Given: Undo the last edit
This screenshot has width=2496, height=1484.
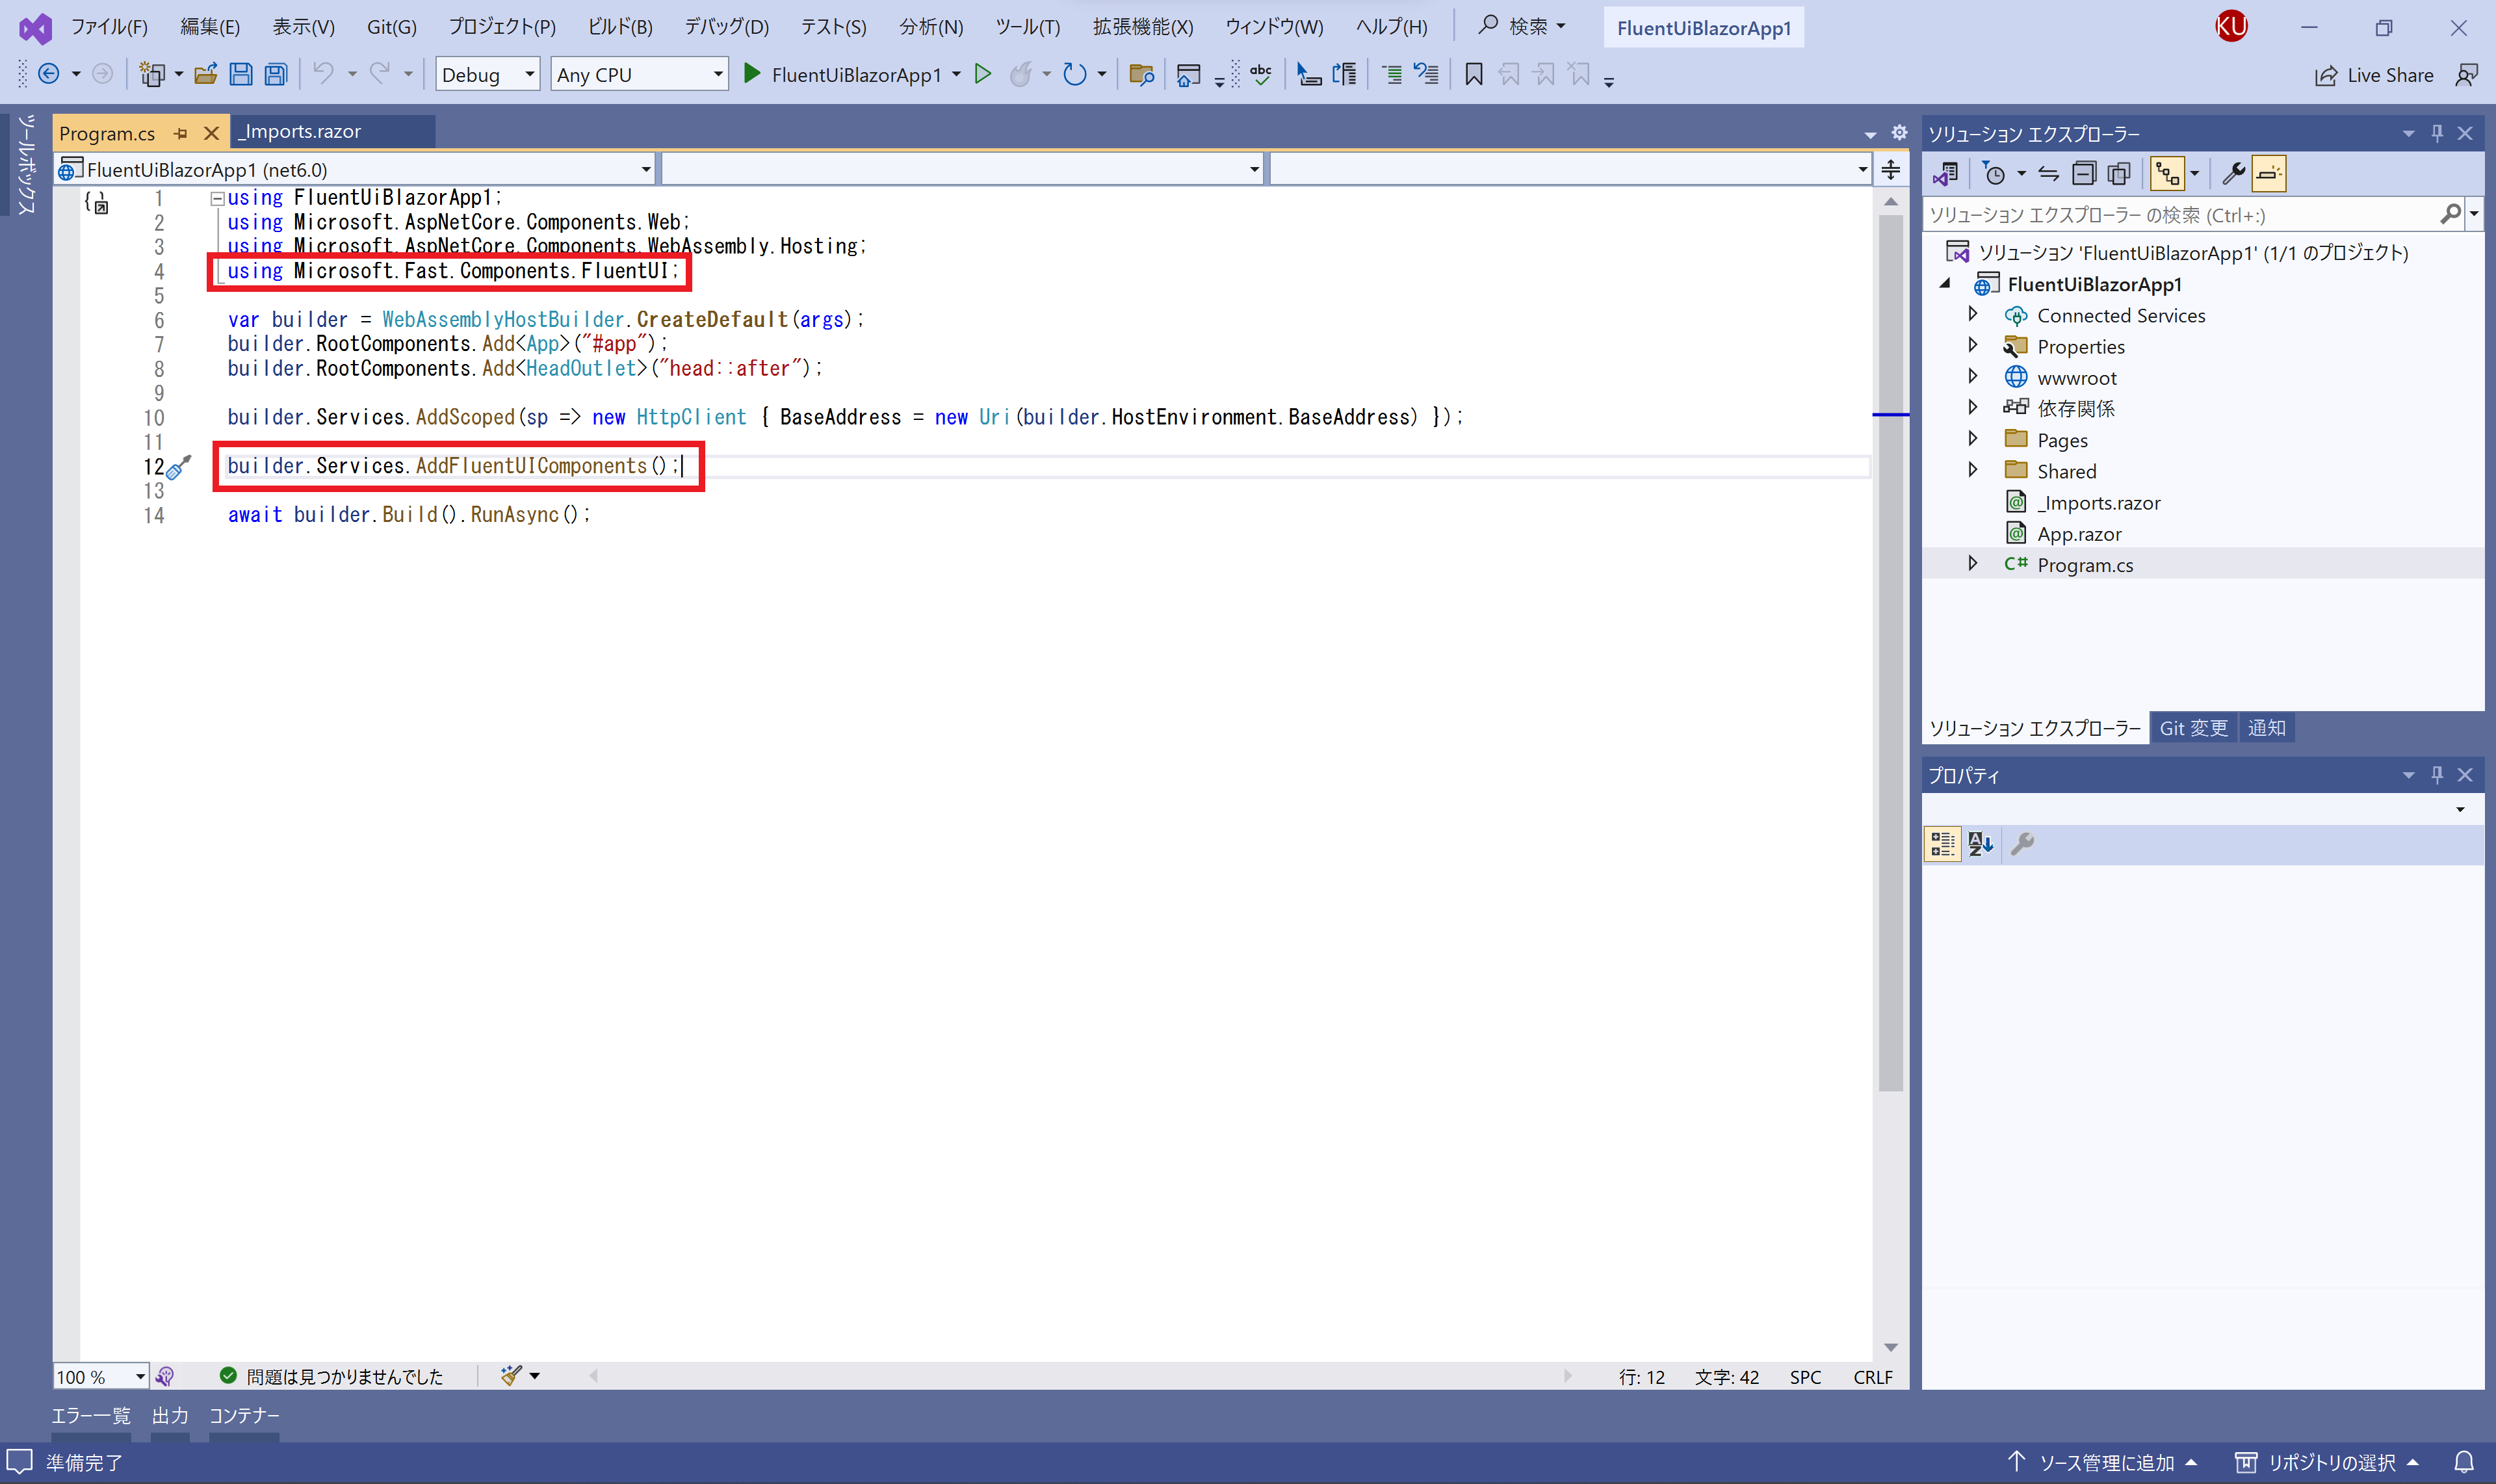Looking at the screenshot, I should tap(323, 73).
